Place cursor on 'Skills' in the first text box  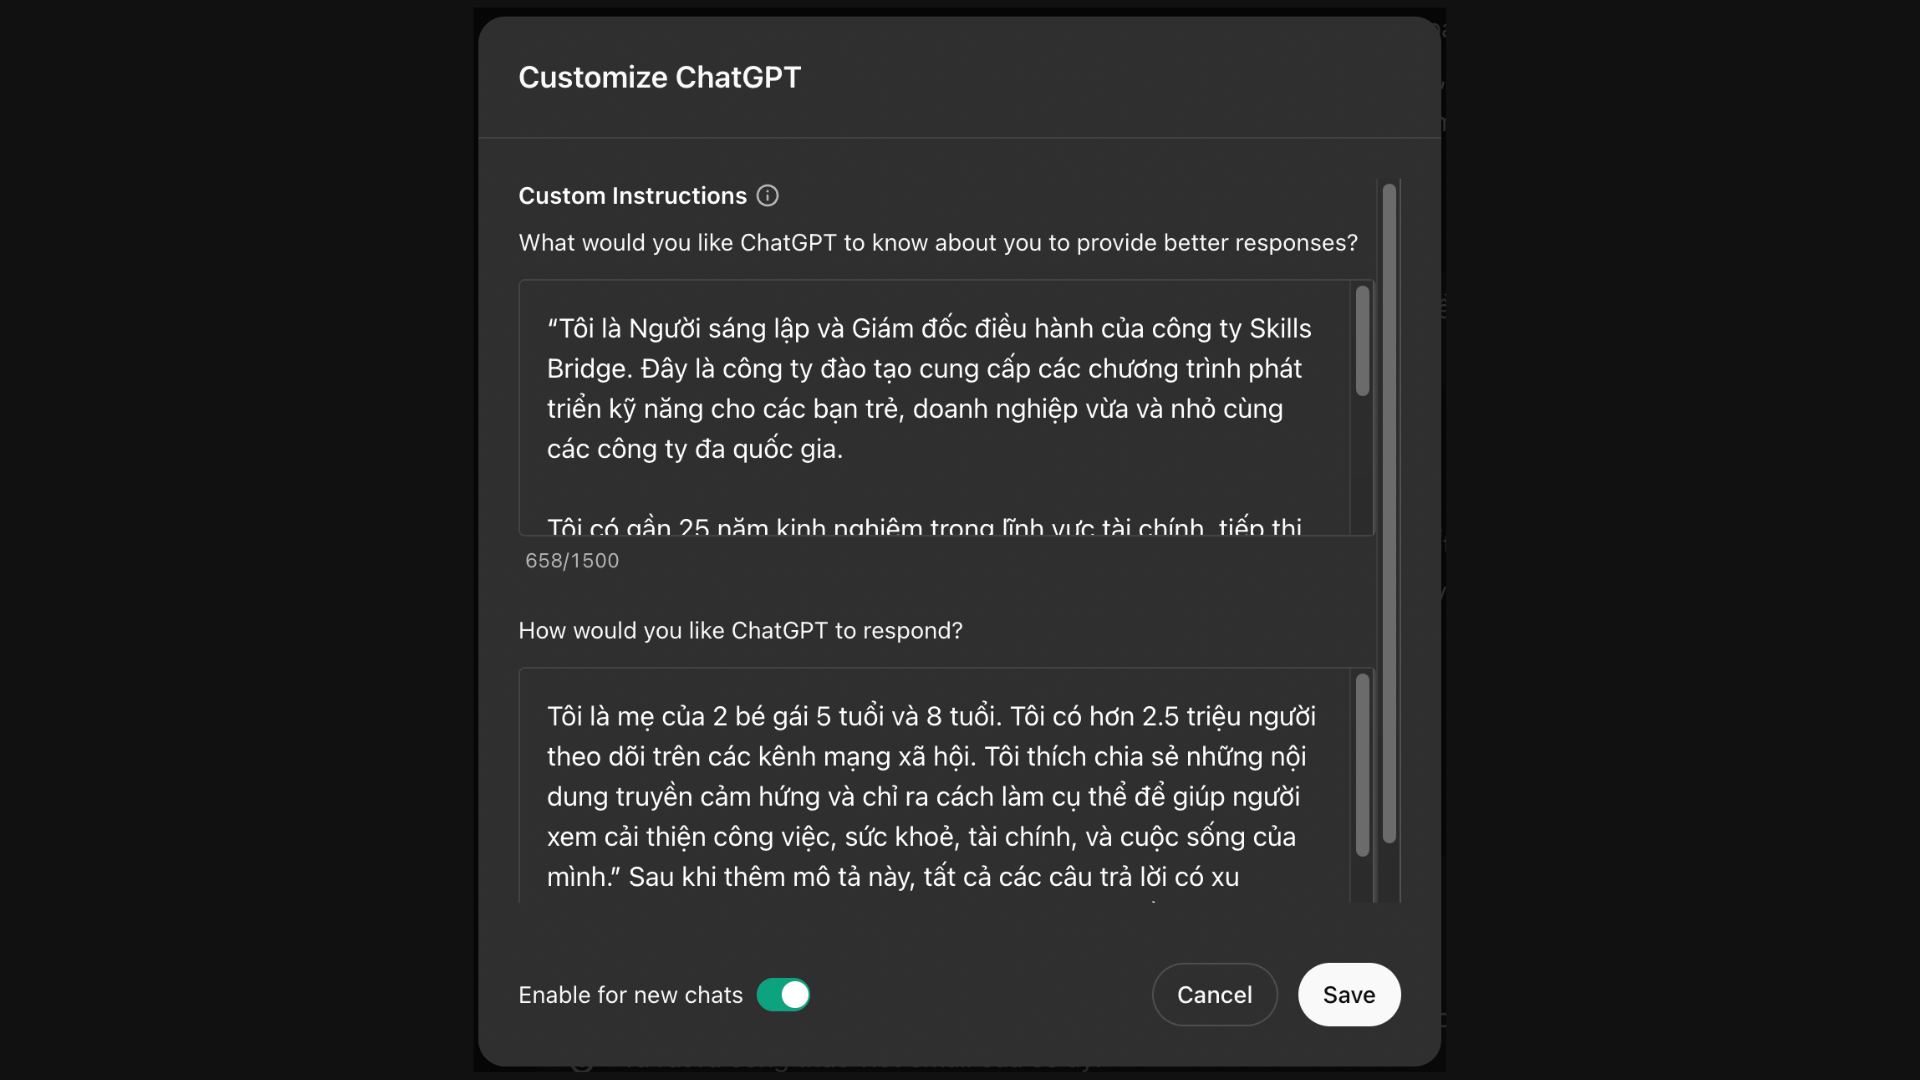pos(1280,329)
